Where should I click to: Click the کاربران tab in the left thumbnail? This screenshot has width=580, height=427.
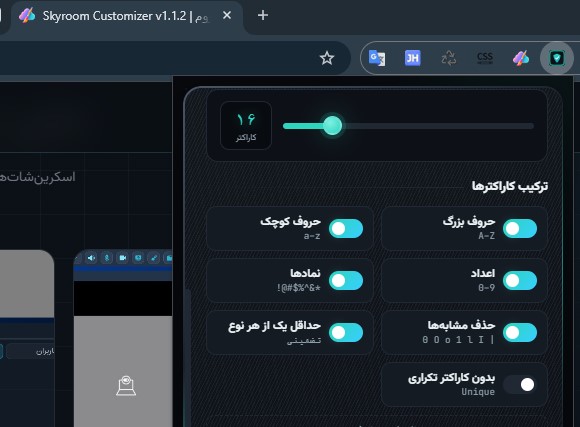coord(30,351)
